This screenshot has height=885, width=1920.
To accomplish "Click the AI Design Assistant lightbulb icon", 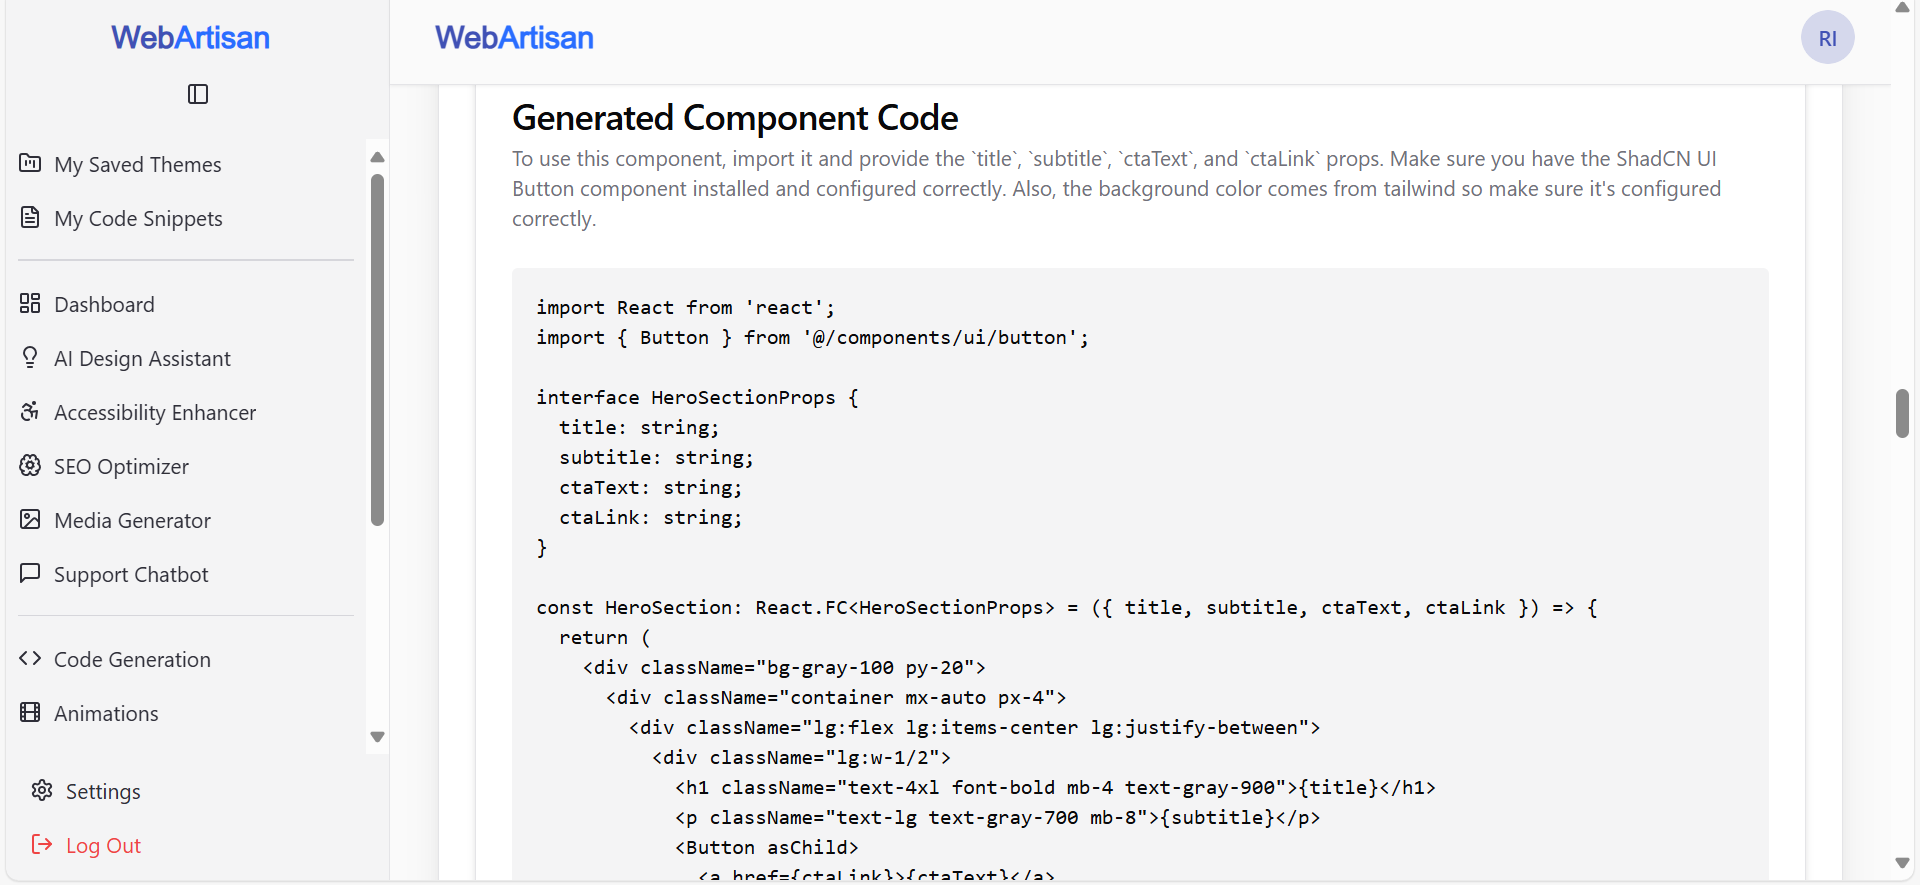I will (30, 357).
